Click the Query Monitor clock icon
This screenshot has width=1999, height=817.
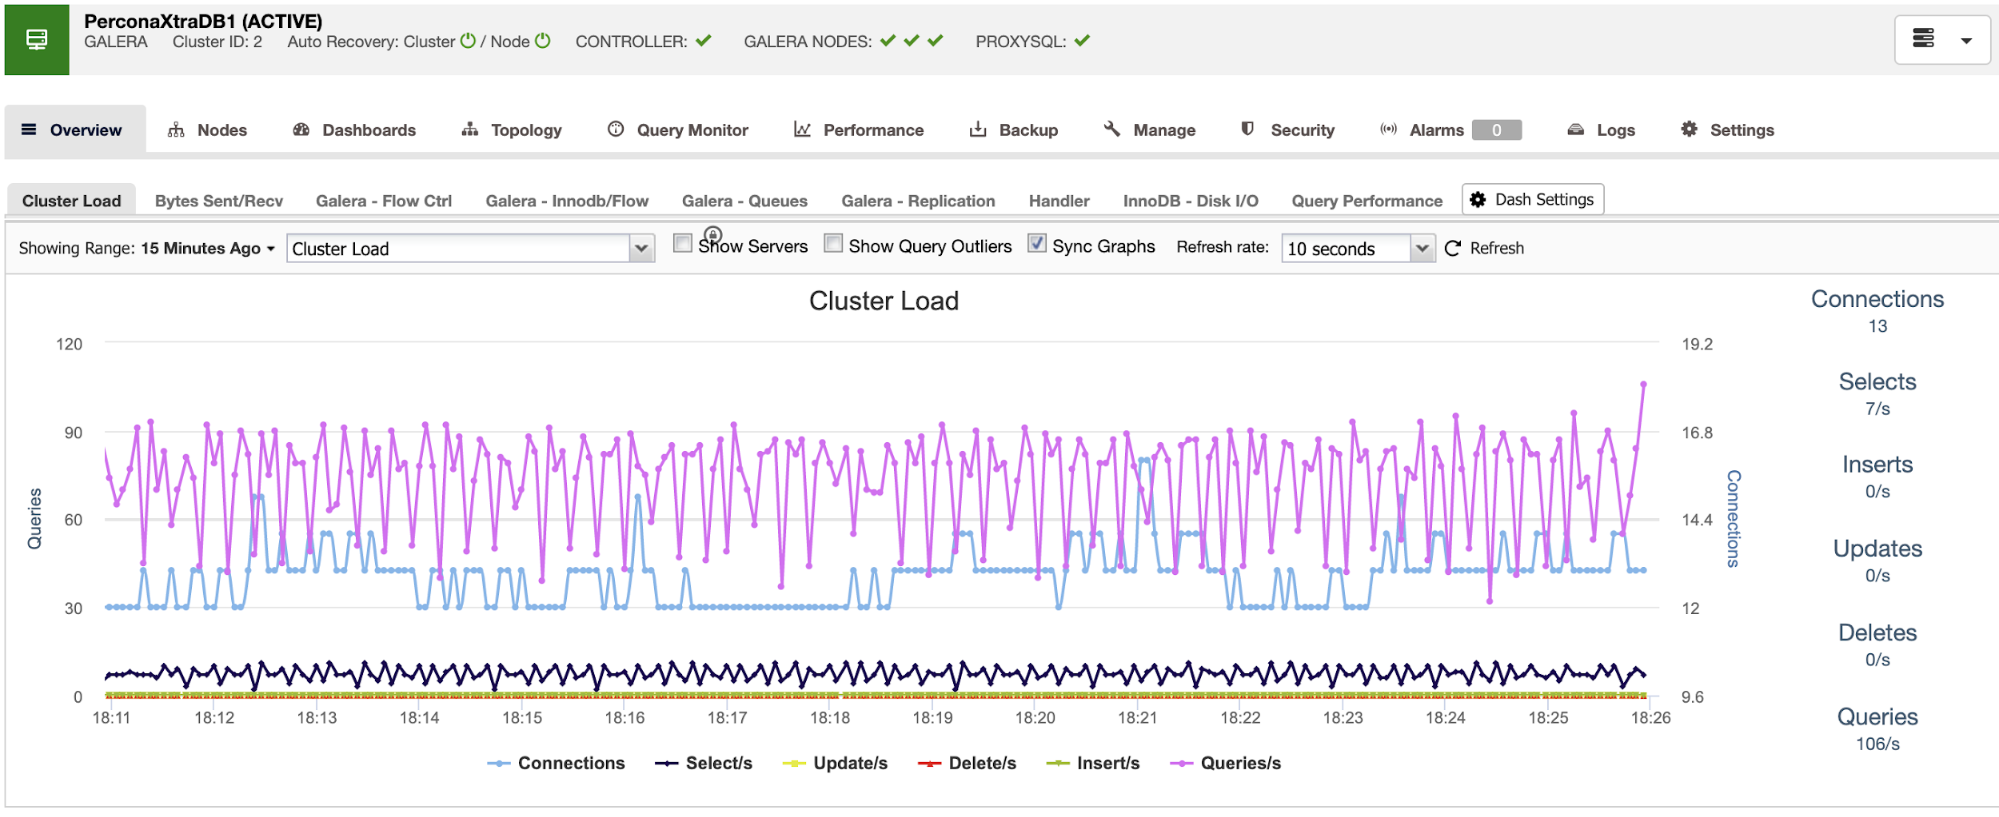616,129
